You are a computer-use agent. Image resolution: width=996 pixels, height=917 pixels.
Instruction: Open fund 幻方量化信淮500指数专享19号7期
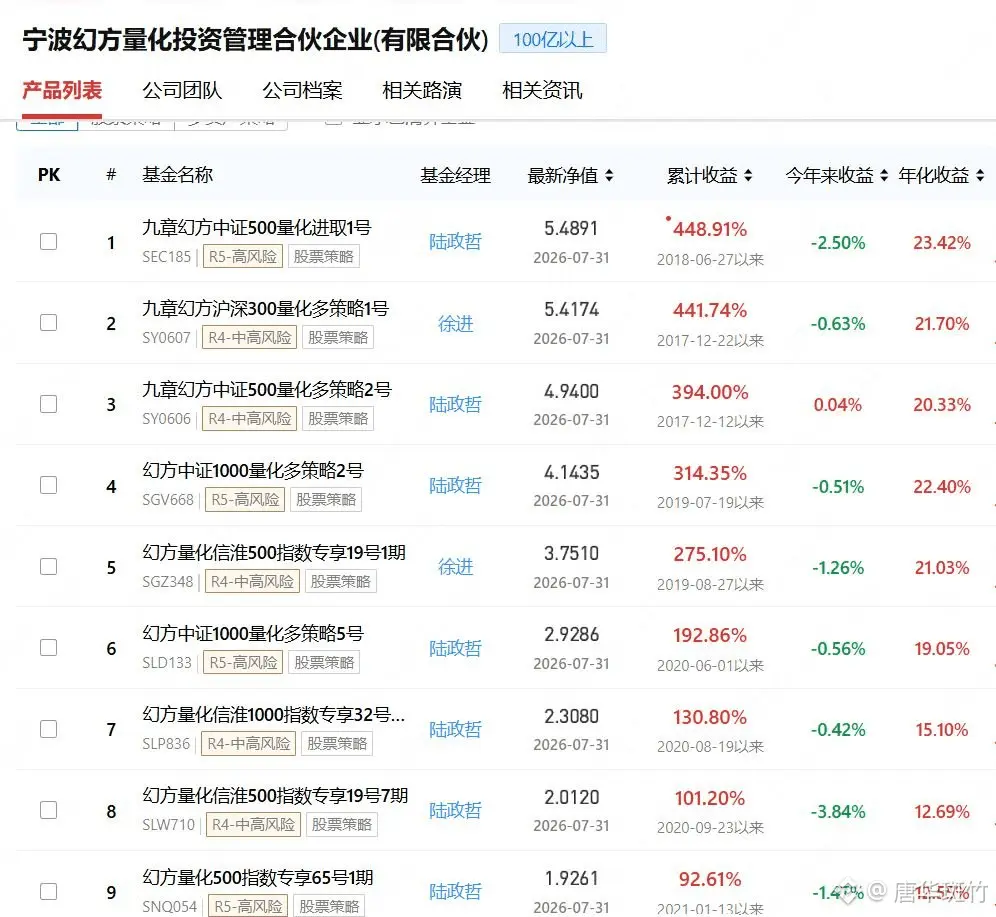click(x=275, y=796)
